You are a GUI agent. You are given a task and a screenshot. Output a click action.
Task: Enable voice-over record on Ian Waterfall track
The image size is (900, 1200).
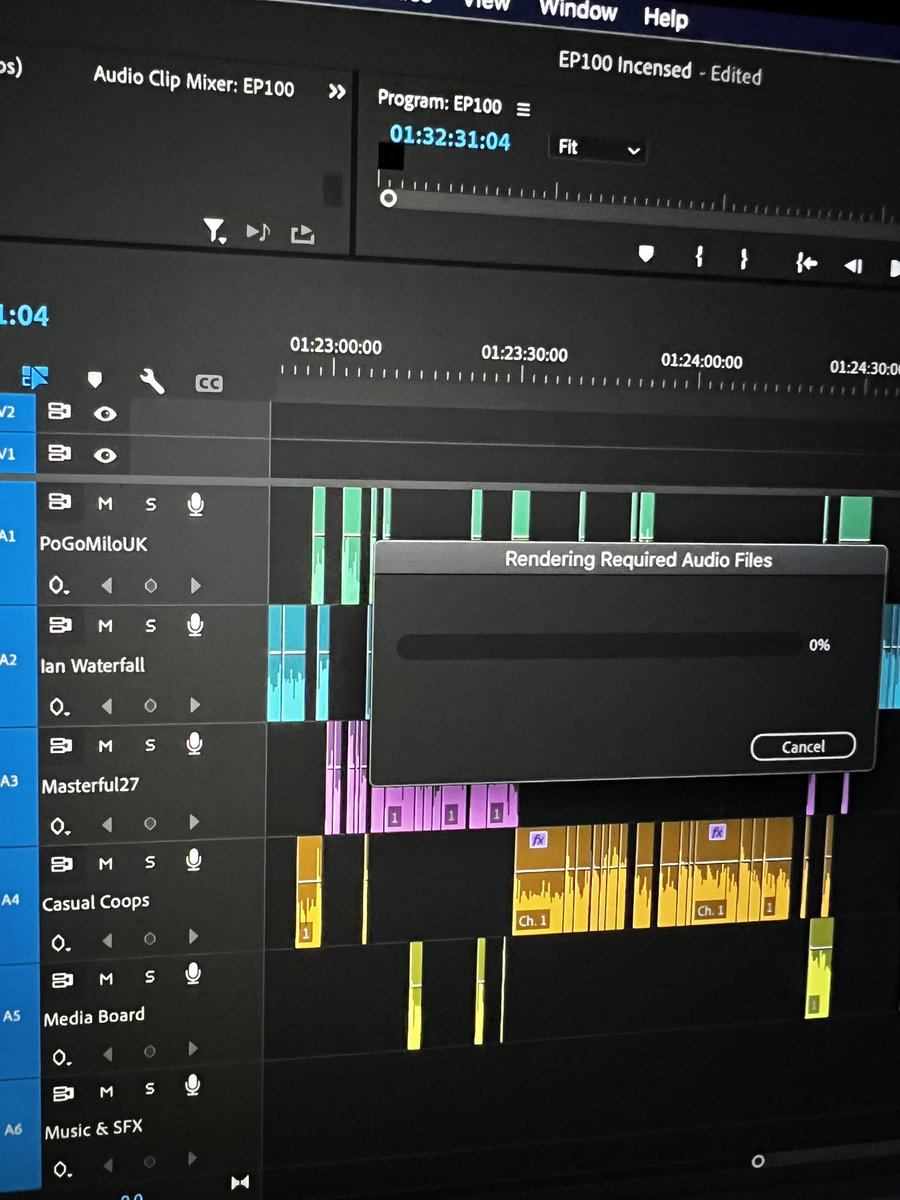(195, 625)
